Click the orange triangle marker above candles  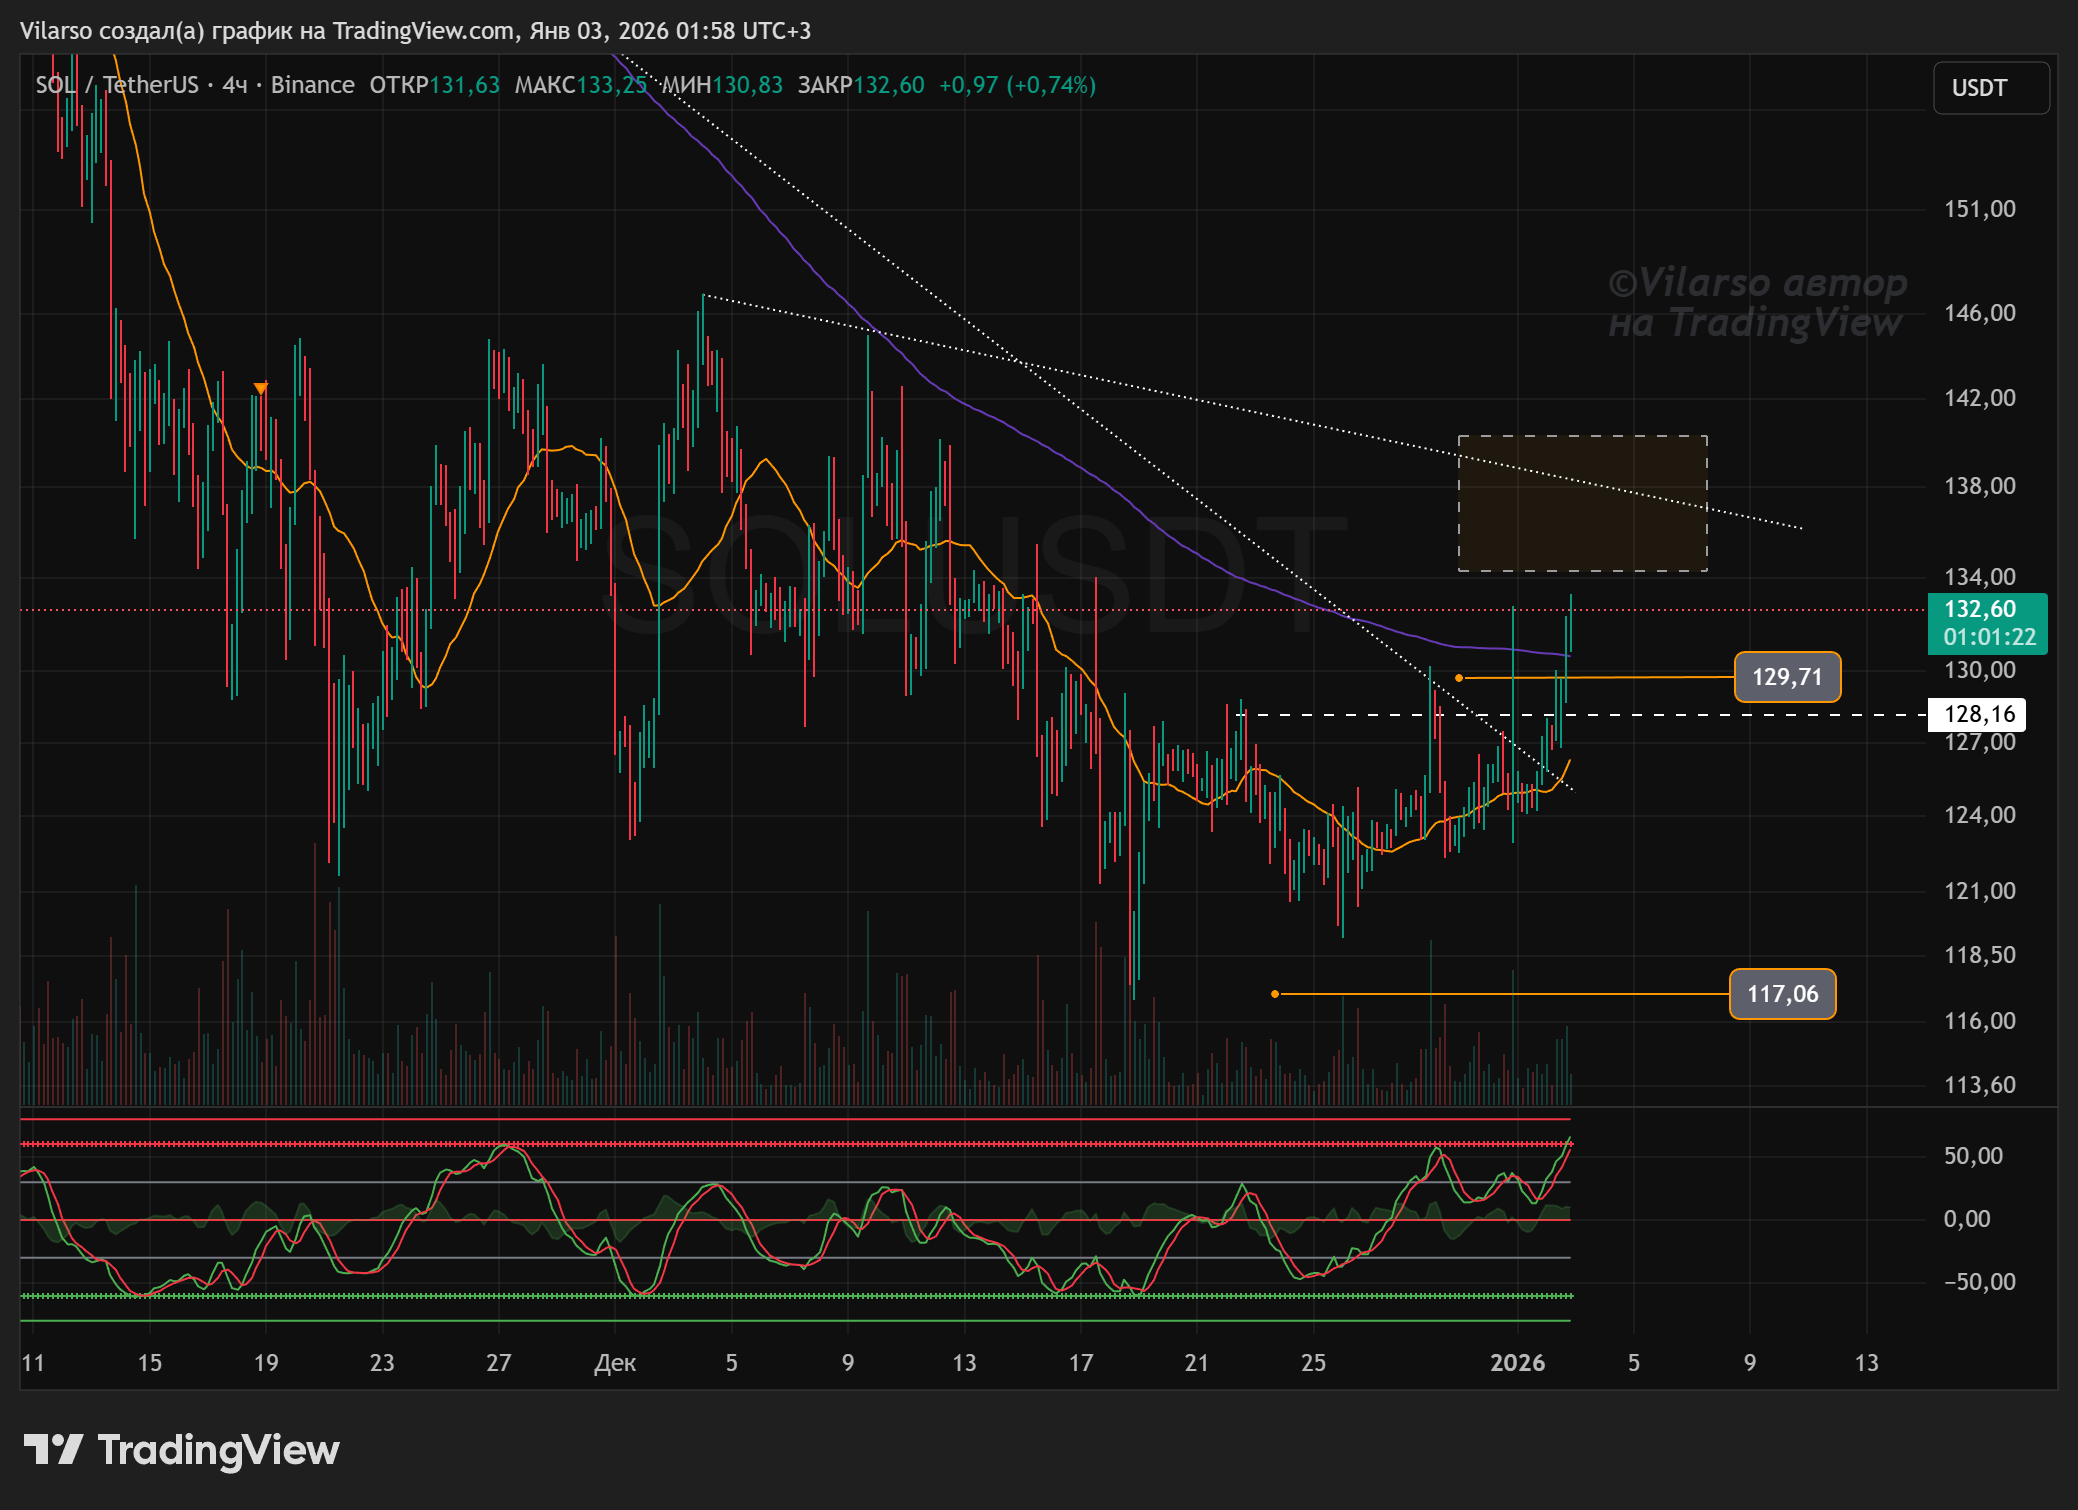point(260,388)
